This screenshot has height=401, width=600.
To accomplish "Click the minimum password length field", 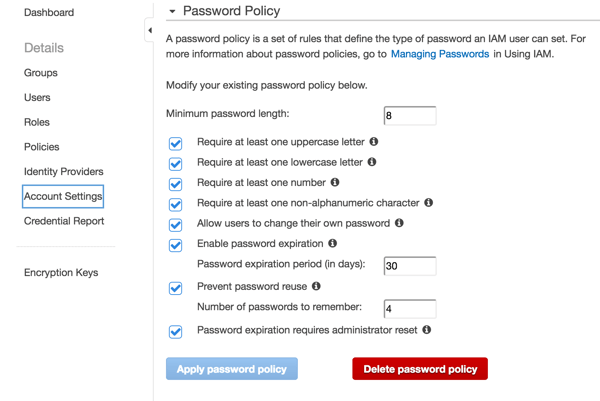I will pos(409,115).
